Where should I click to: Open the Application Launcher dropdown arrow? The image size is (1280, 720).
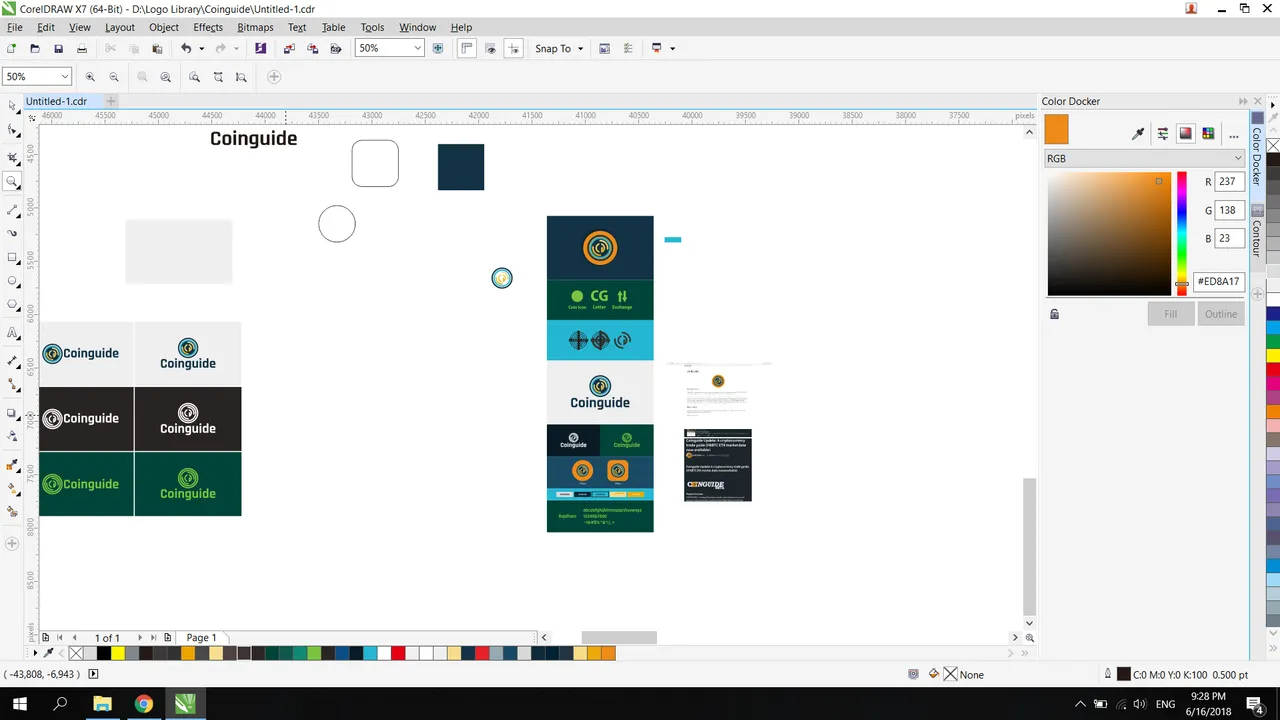672,48
